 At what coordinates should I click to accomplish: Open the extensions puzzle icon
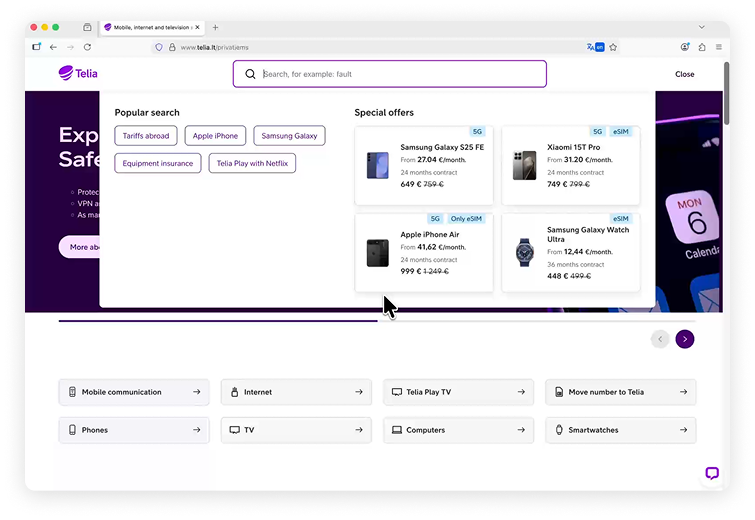pos(702,47)
